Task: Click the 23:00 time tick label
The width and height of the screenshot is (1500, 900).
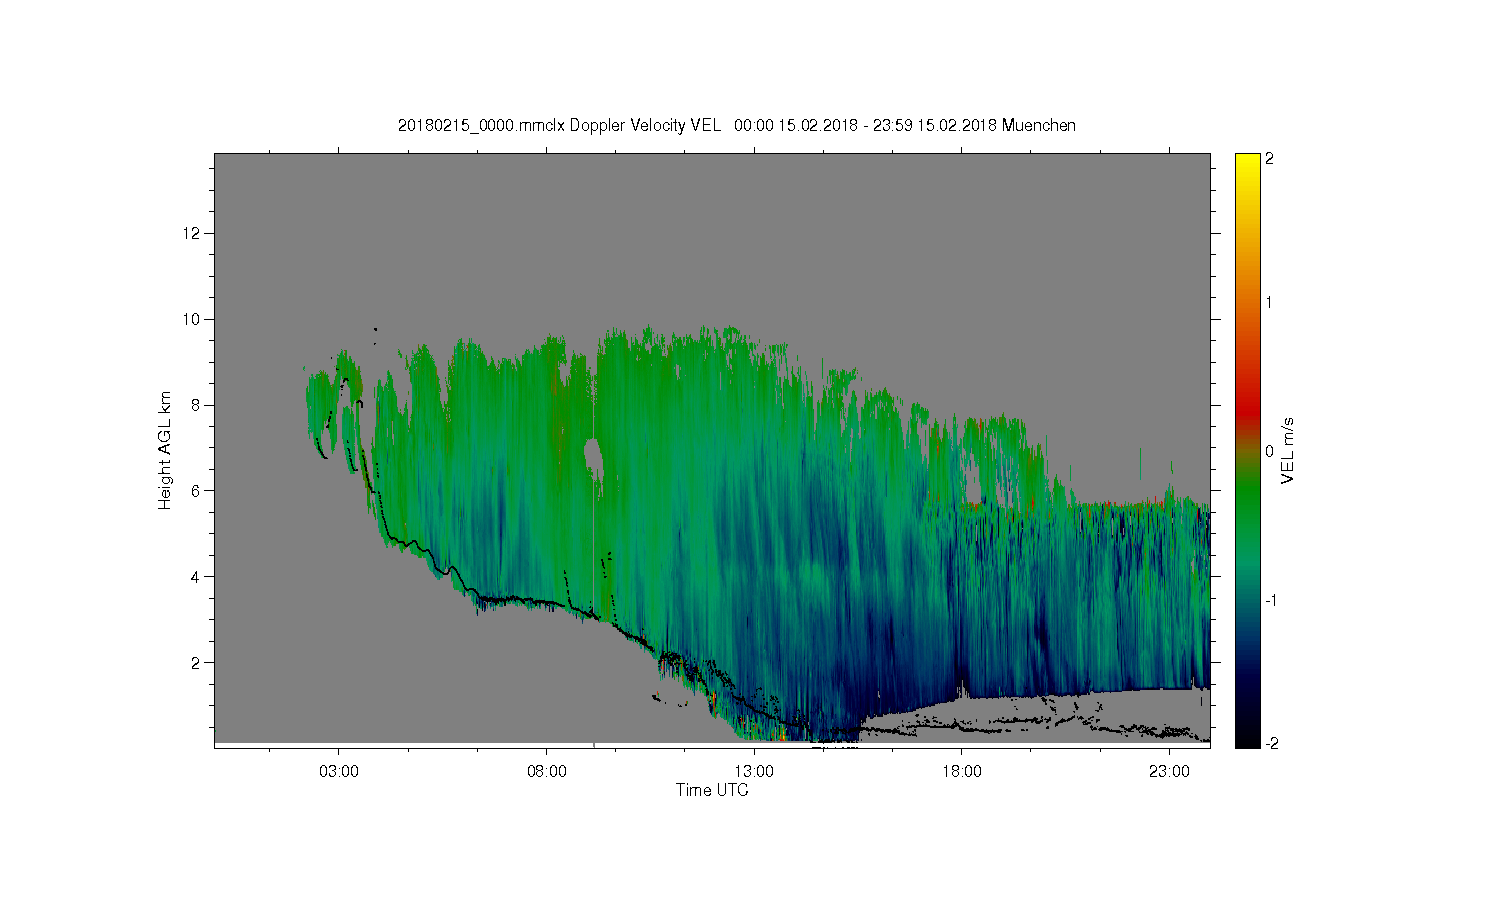Action: [1169, 772]
